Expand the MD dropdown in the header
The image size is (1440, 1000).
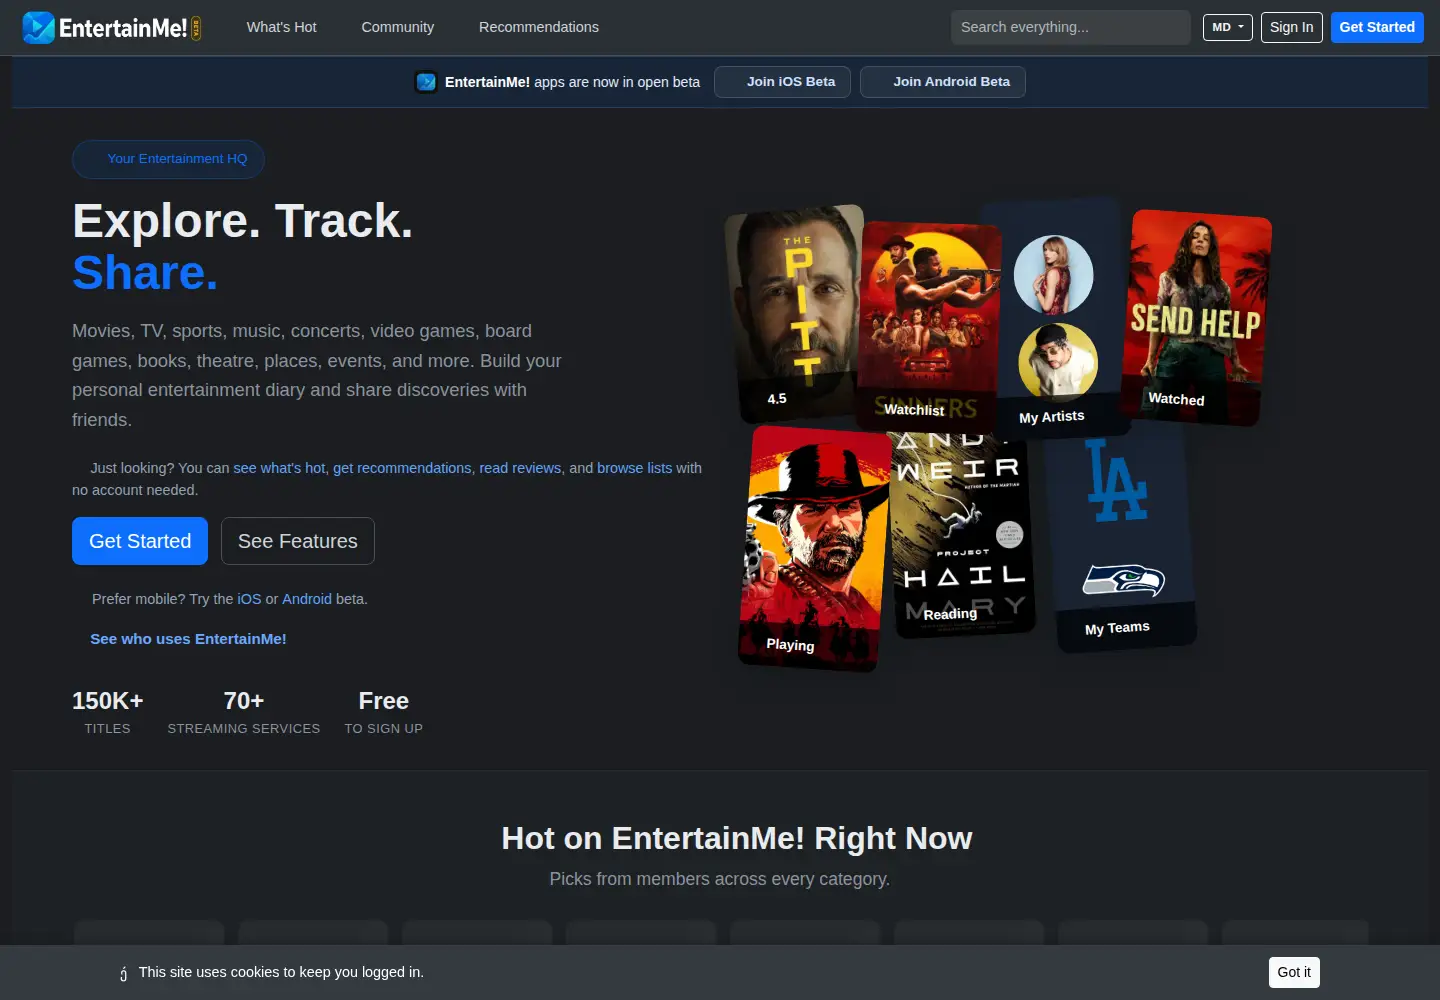[1227, 27]
